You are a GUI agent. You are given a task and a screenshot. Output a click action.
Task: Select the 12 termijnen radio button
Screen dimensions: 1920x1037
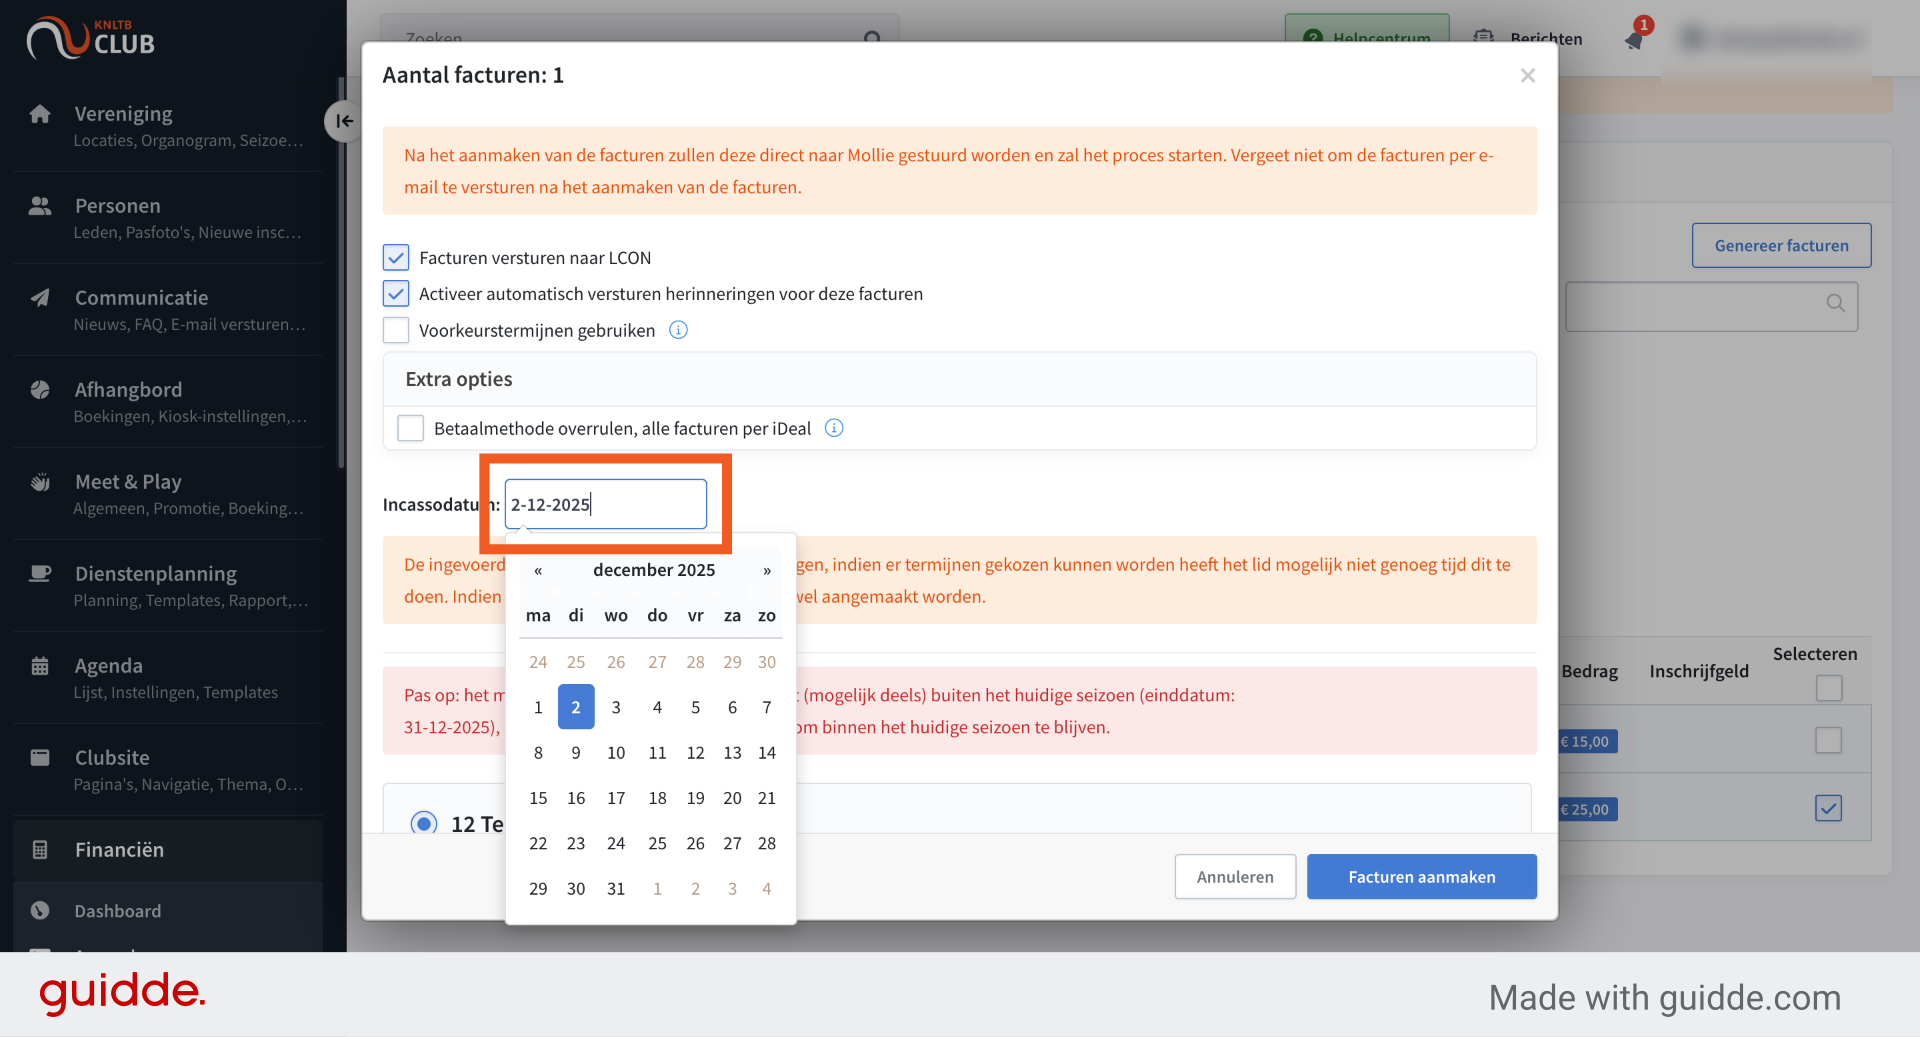(424, 823)
